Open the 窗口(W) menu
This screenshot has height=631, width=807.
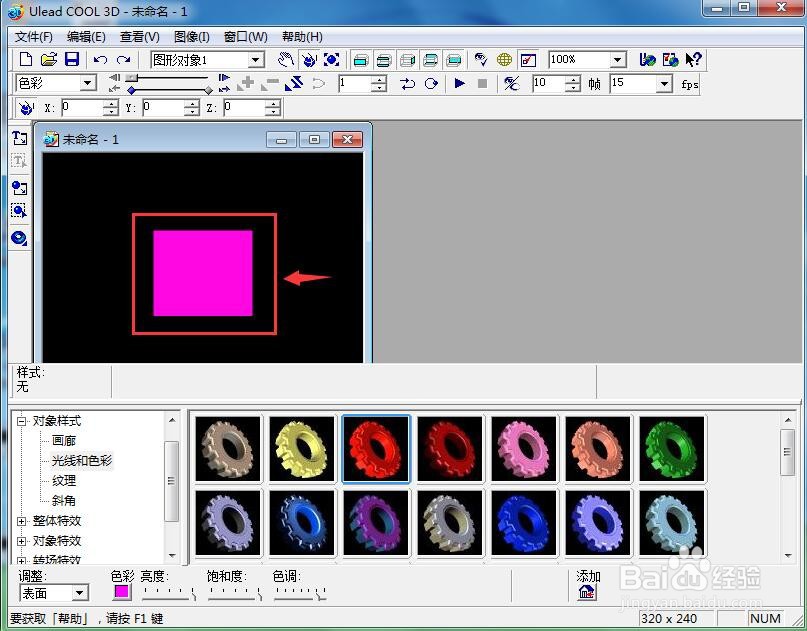[x=245, y=37]
